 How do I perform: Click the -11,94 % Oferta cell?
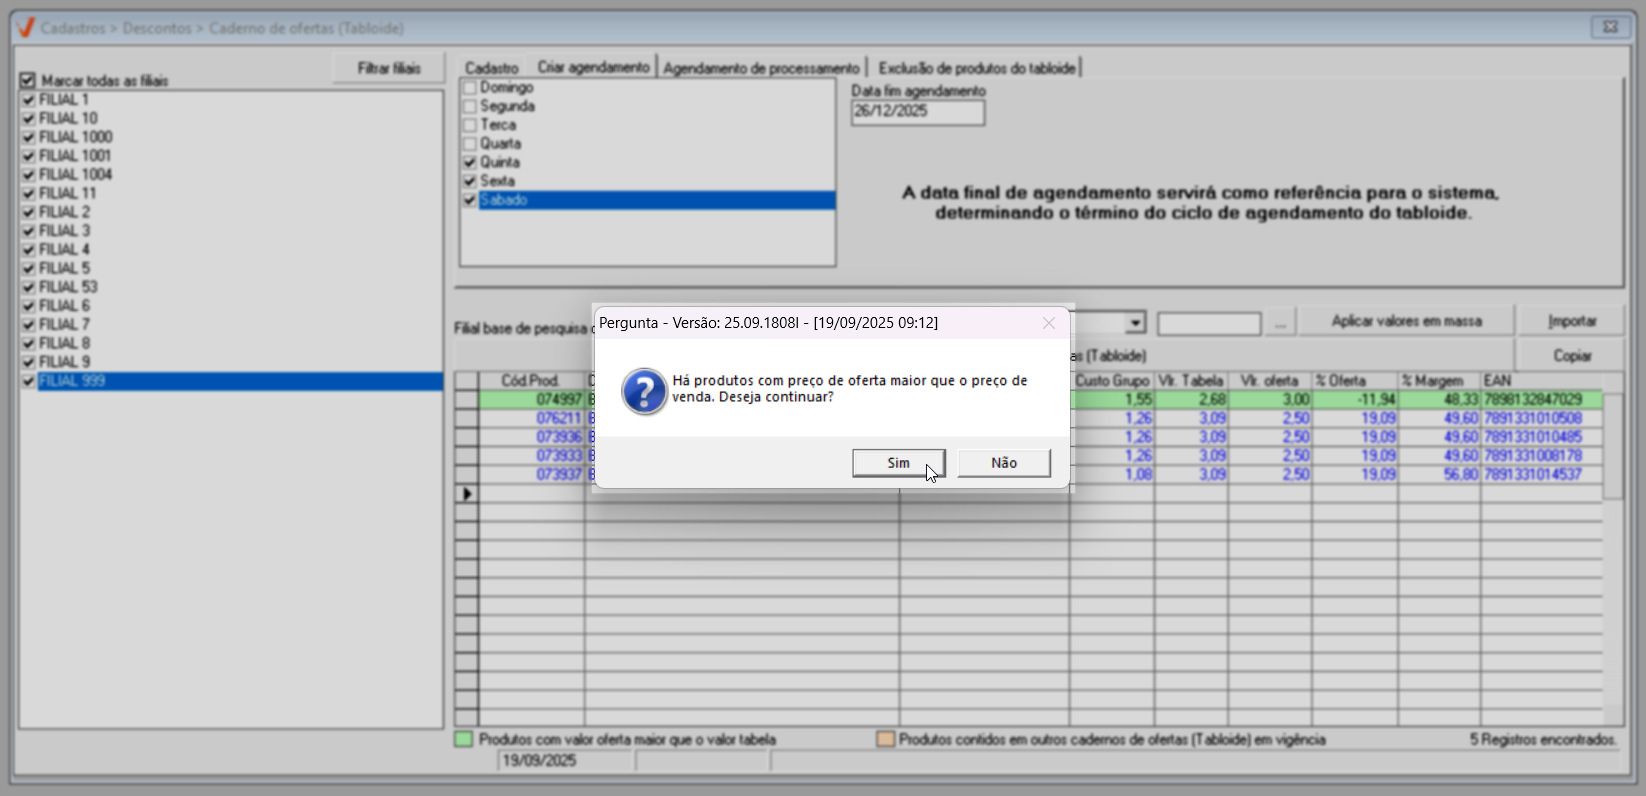(1355, 400)
